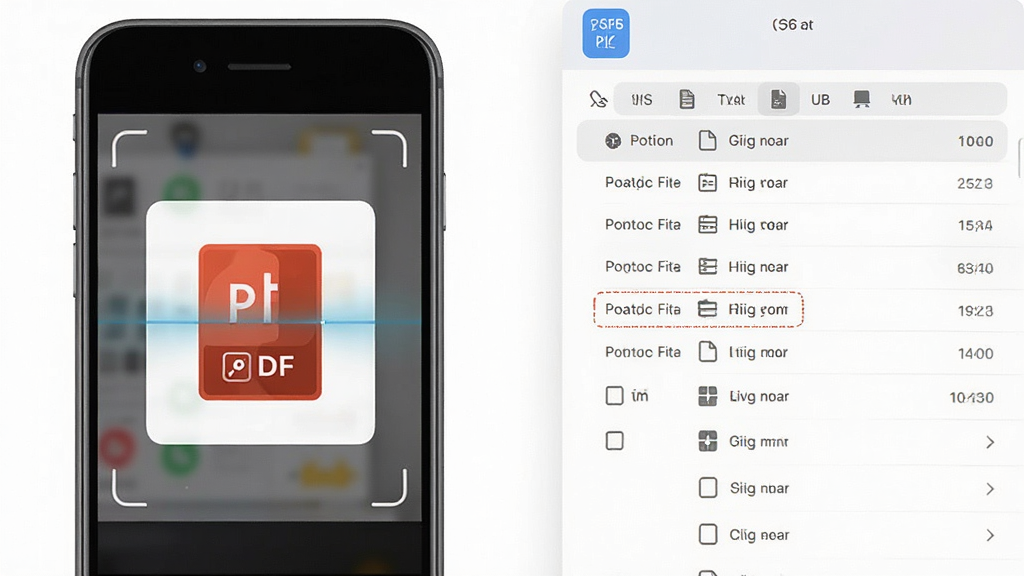Click the grid icon beside Giig mnnr
This screenshot has width=1024, height=576.
[x=707, y=441]
